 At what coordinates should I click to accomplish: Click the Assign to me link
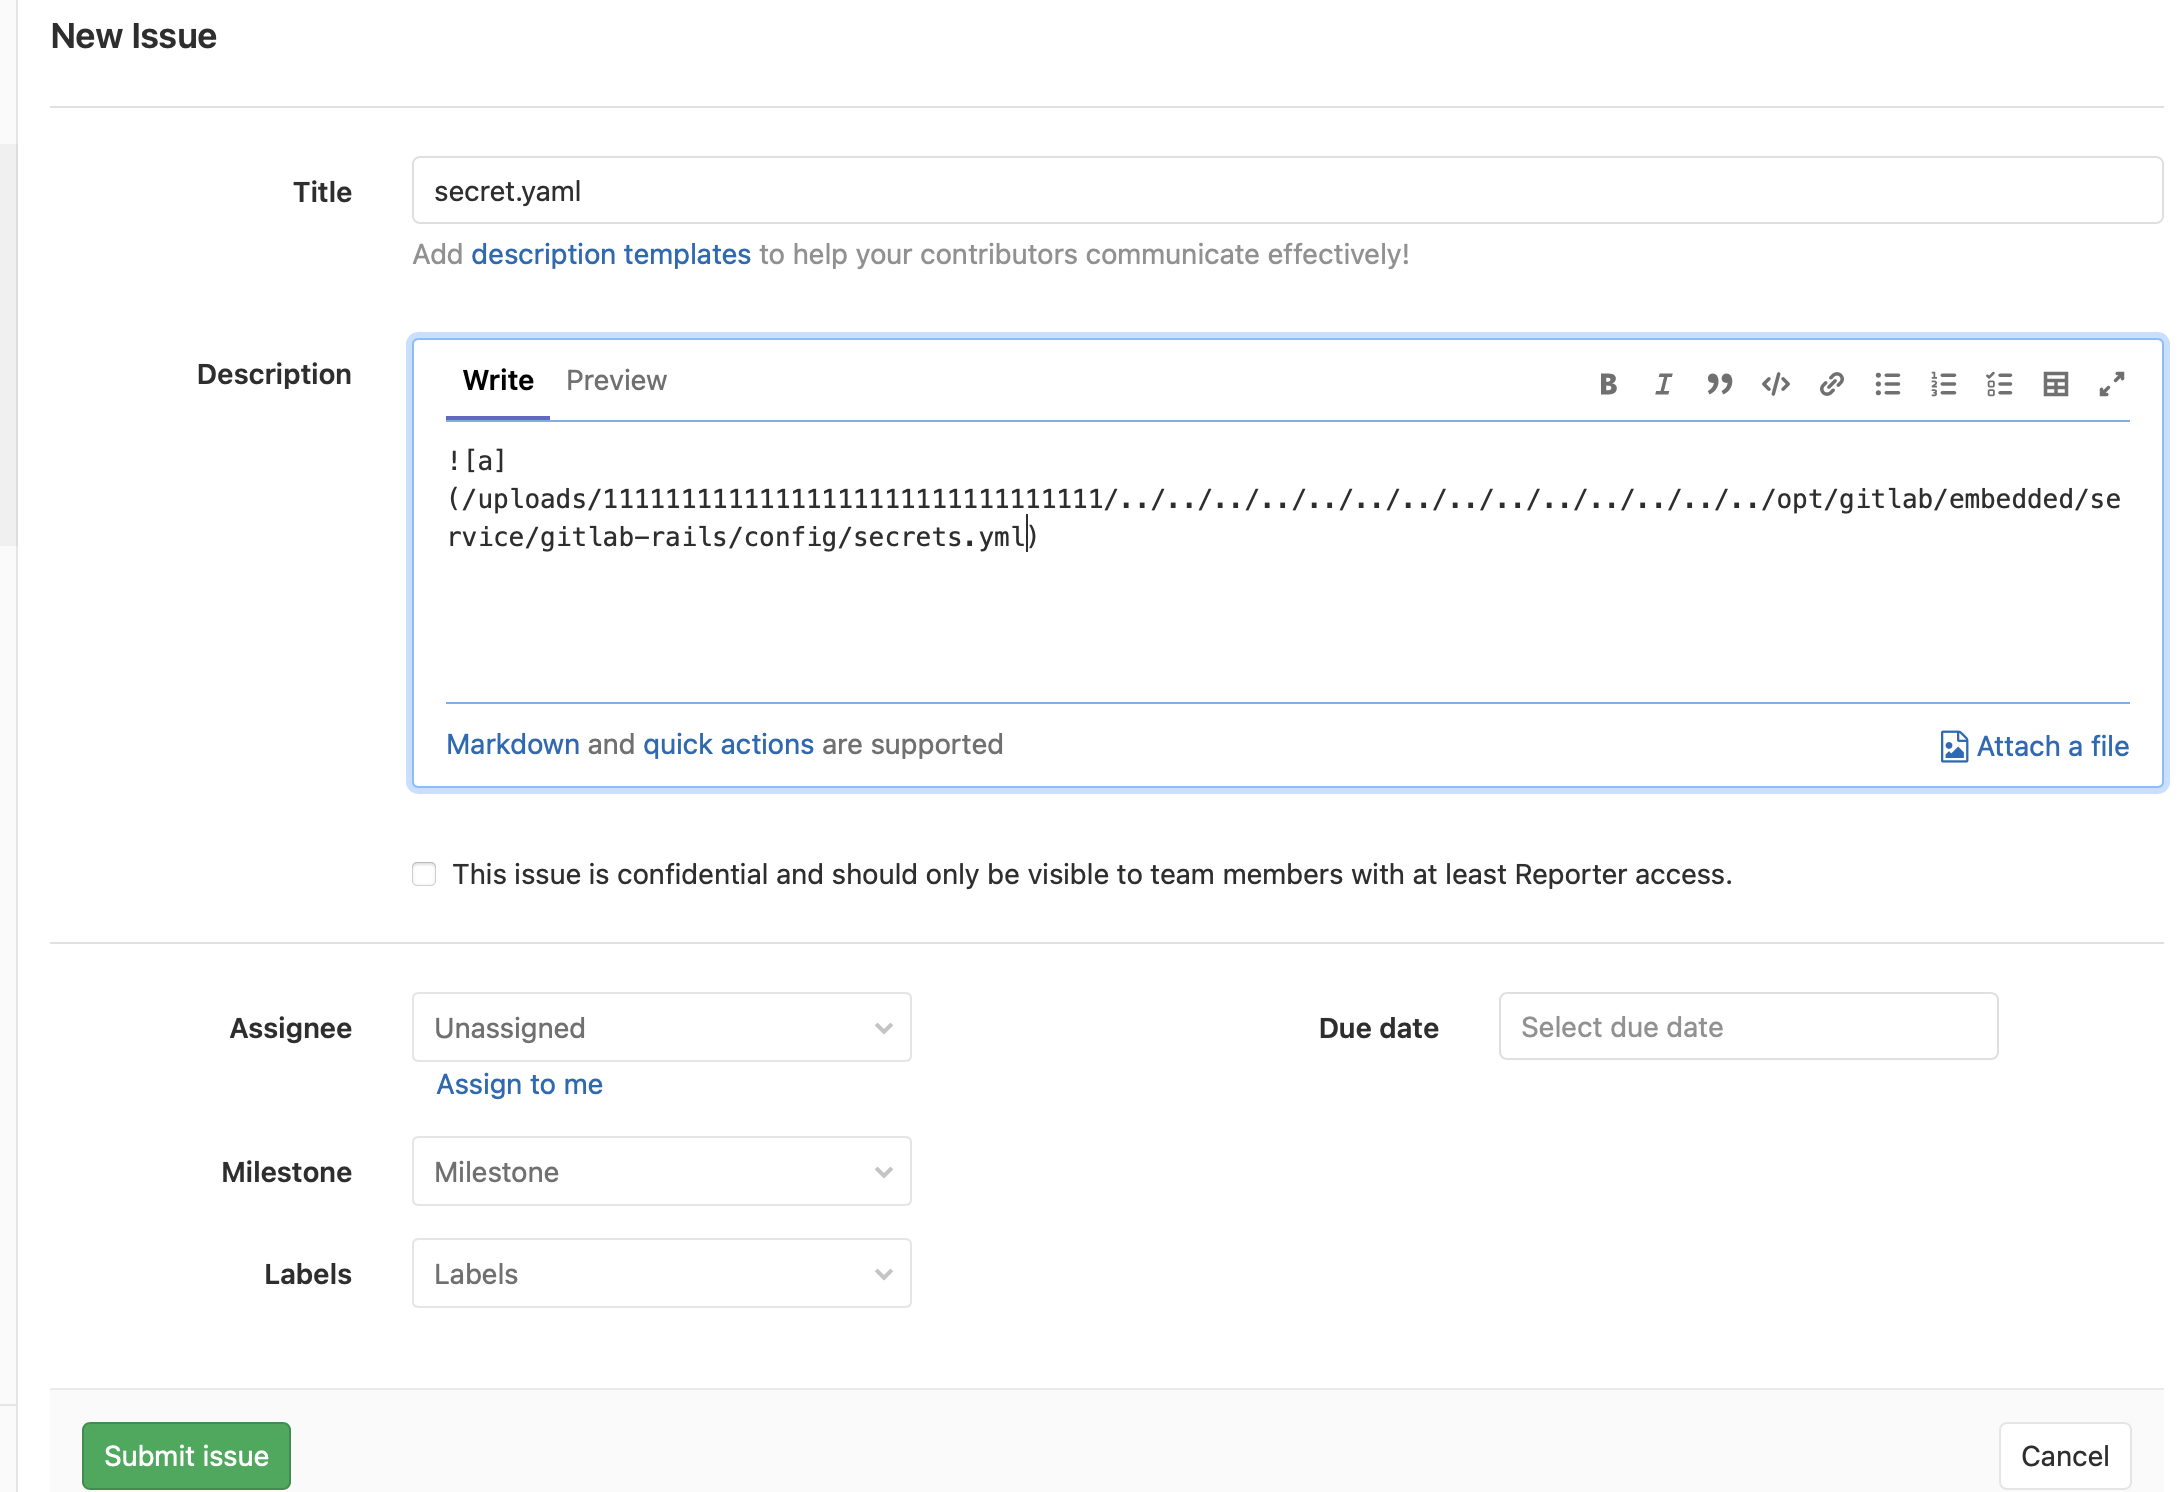coord(519,1084)
